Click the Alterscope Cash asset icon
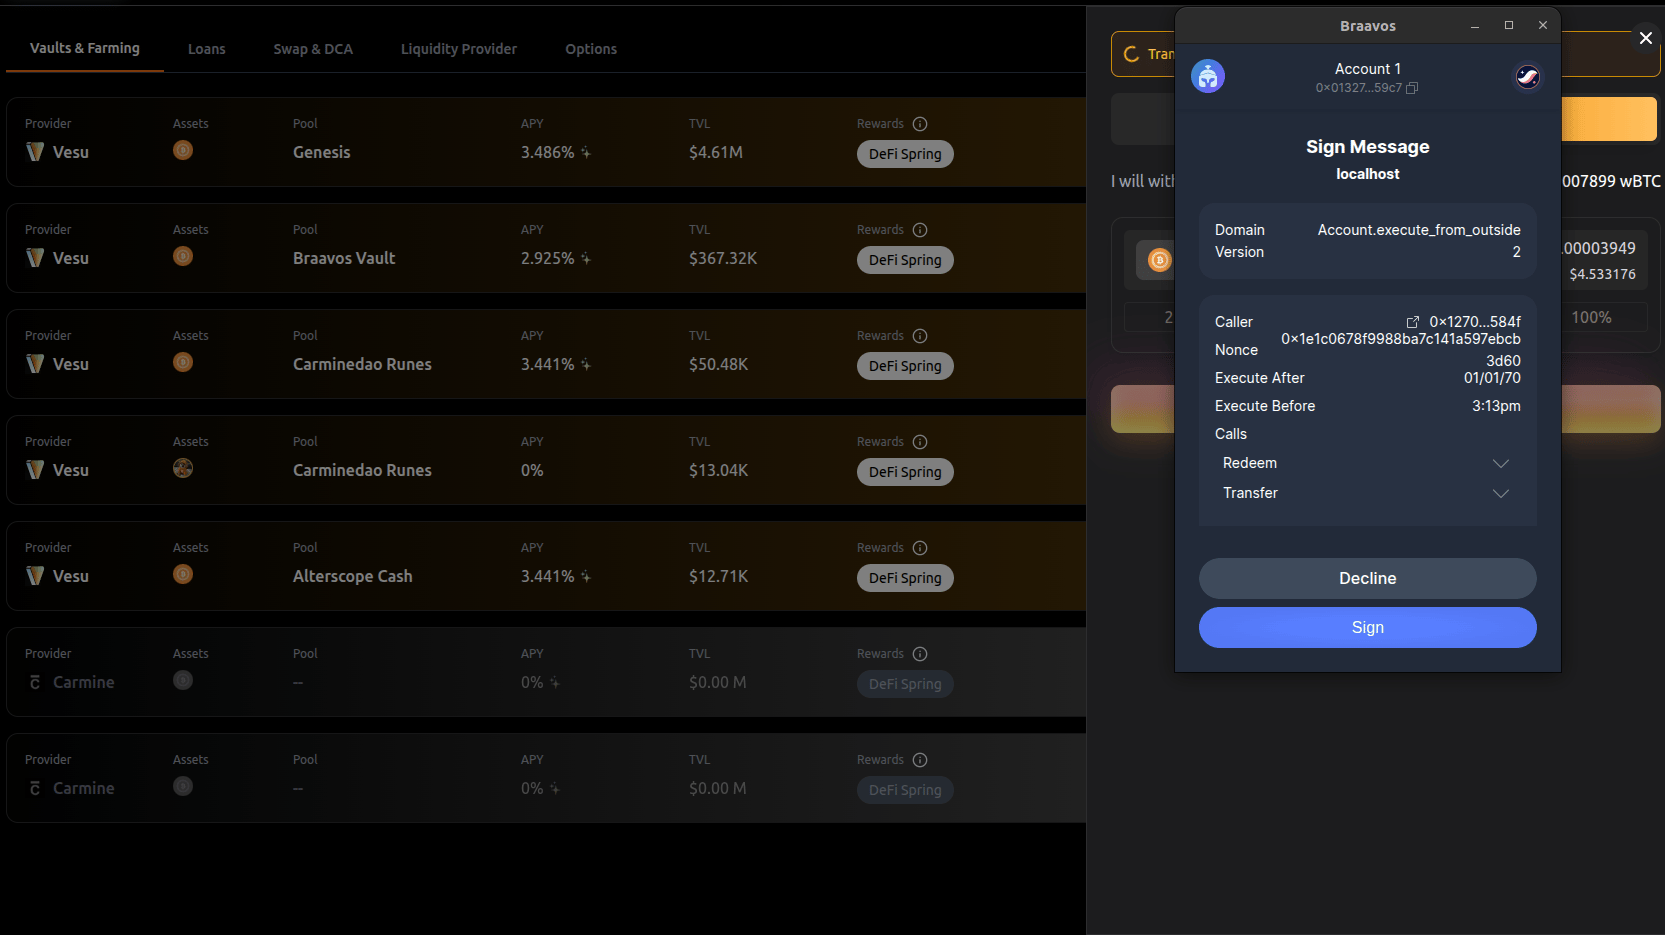1665x935 pixels. tap(183, 574)
